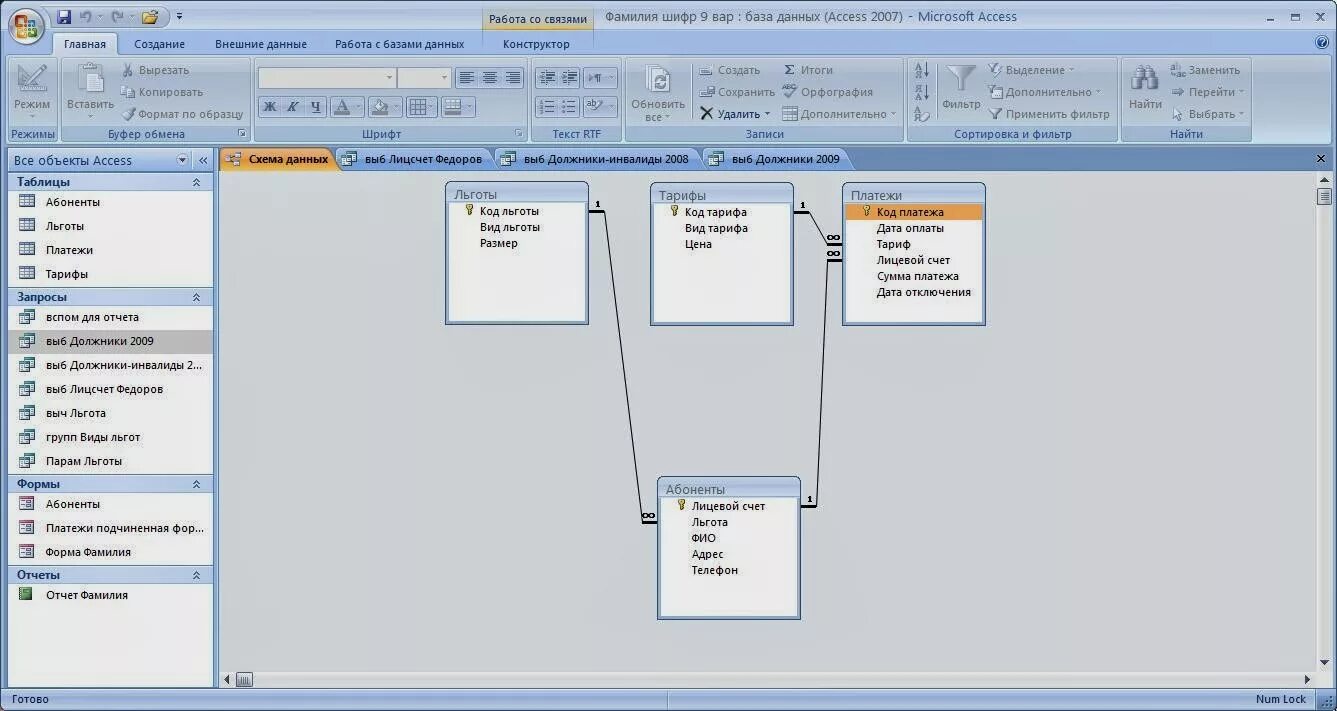Cut with Вырезать
This screenshot has width=1337, height=711.
click(x=155, y=70)
